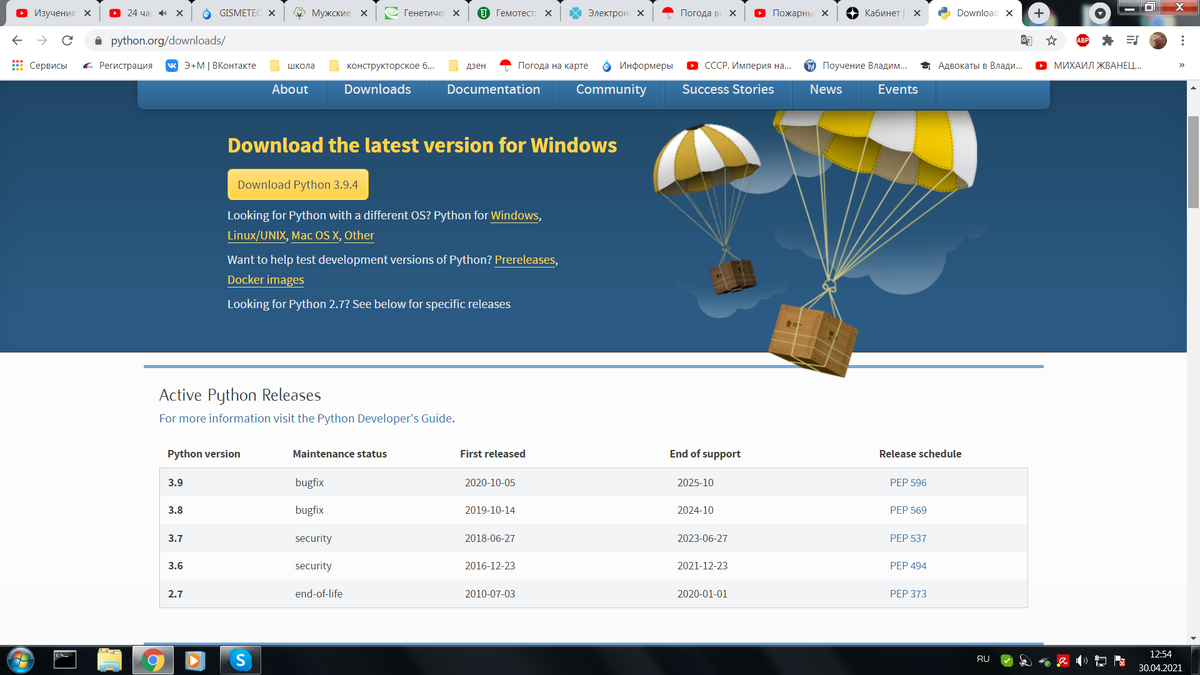The height and width of the screenshot is (675, 1200).
Task: Open the Extensions puzzle icon
Action: pyautogui.click(x=1107, y=41)
